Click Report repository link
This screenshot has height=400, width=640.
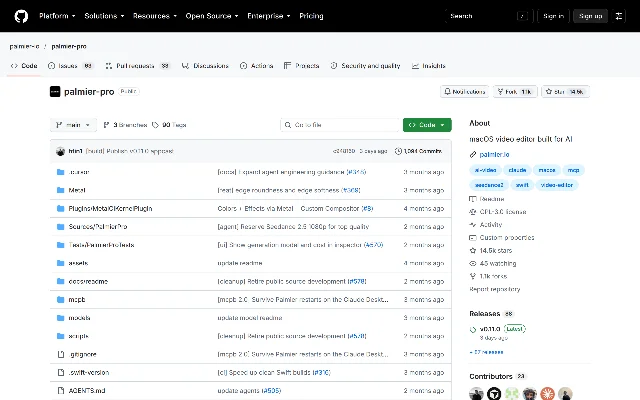click(x=495, y=289)
